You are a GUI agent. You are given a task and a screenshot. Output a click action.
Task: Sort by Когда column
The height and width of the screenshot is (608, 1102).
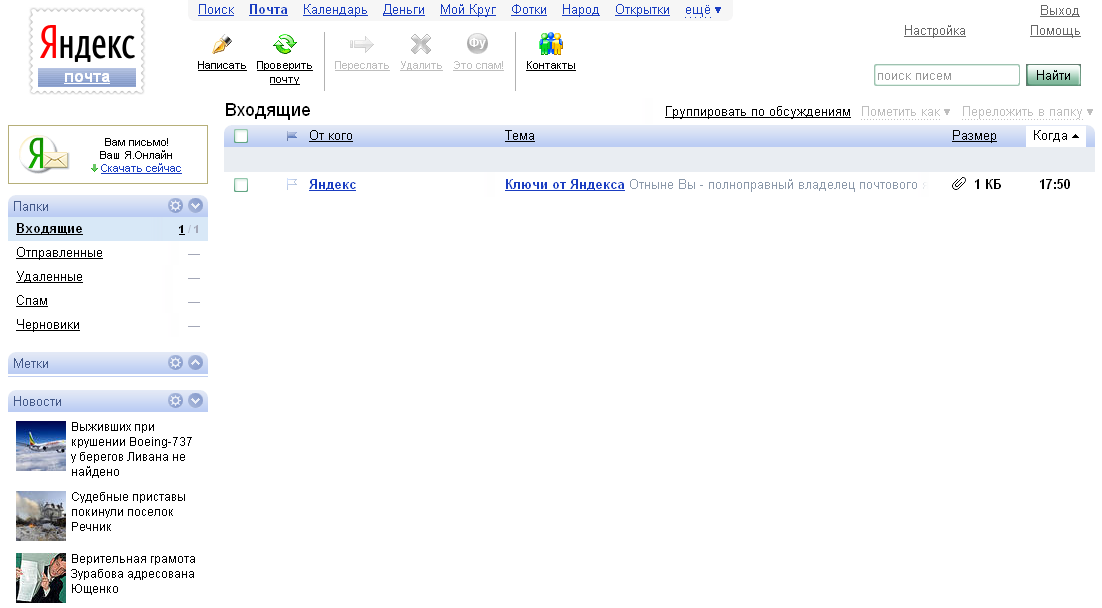(1056, 136)
